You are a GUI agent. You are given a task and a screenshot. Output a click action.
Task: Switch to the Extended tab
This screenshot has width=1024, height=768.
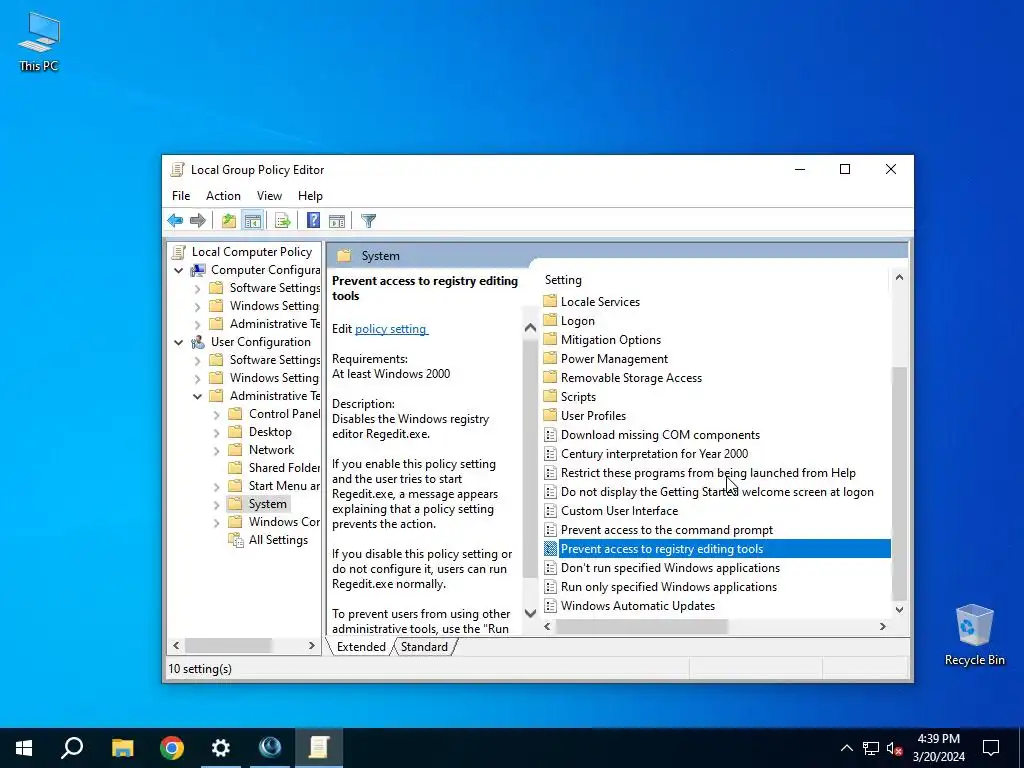[361, 647]
